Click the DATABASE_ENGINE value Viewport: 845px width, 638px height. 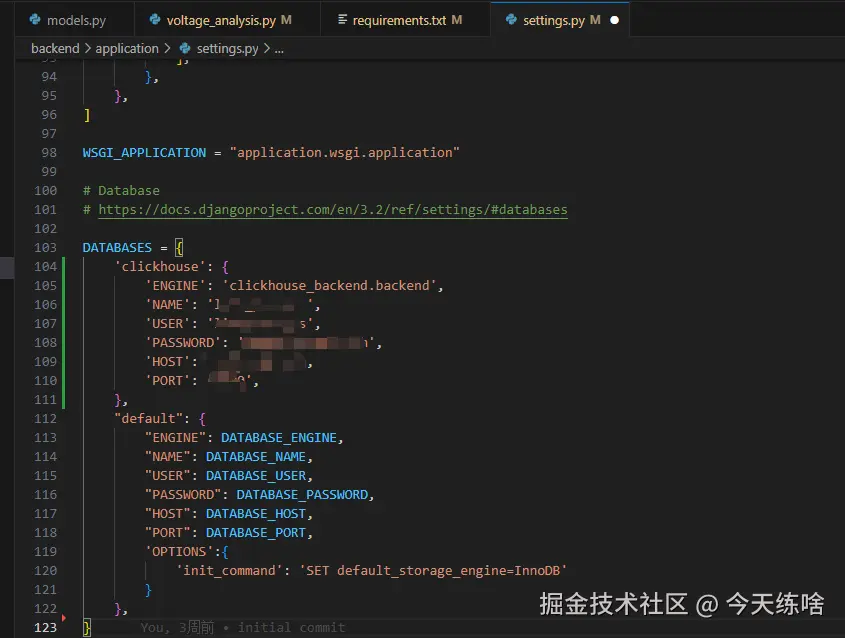(x=279, y=438)
